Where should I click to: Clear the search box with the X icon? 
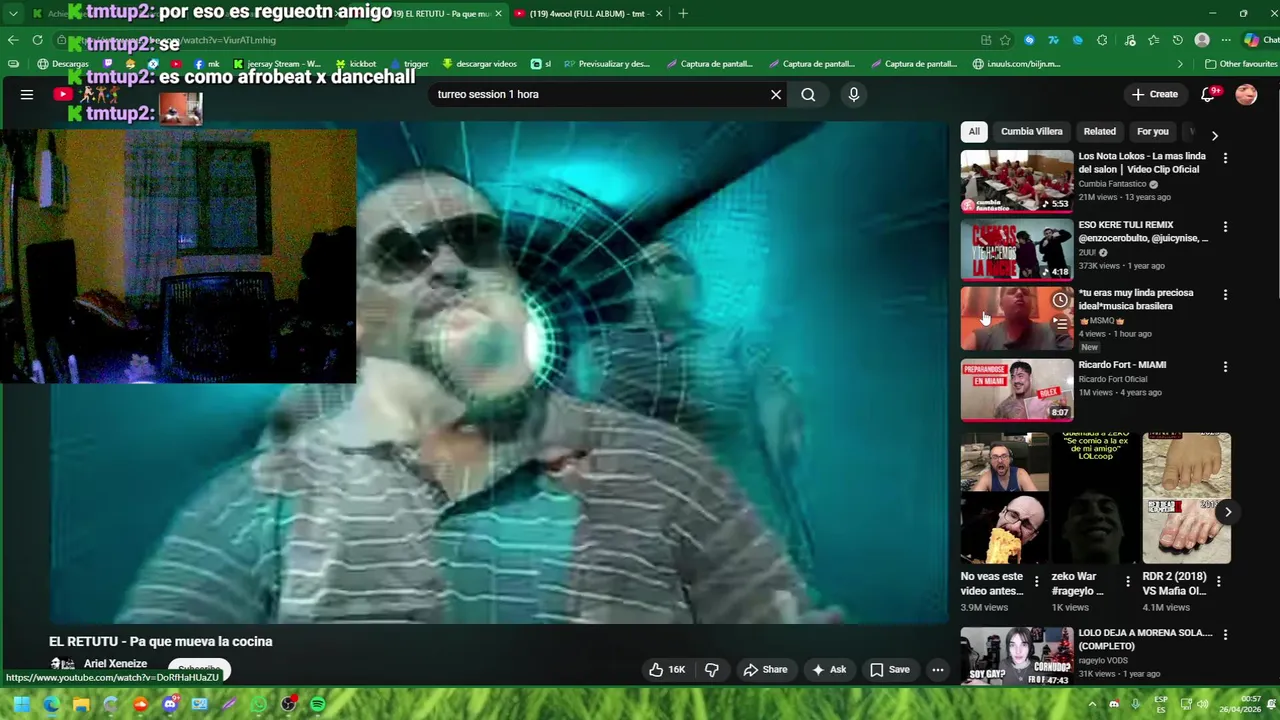click(775, 94)
